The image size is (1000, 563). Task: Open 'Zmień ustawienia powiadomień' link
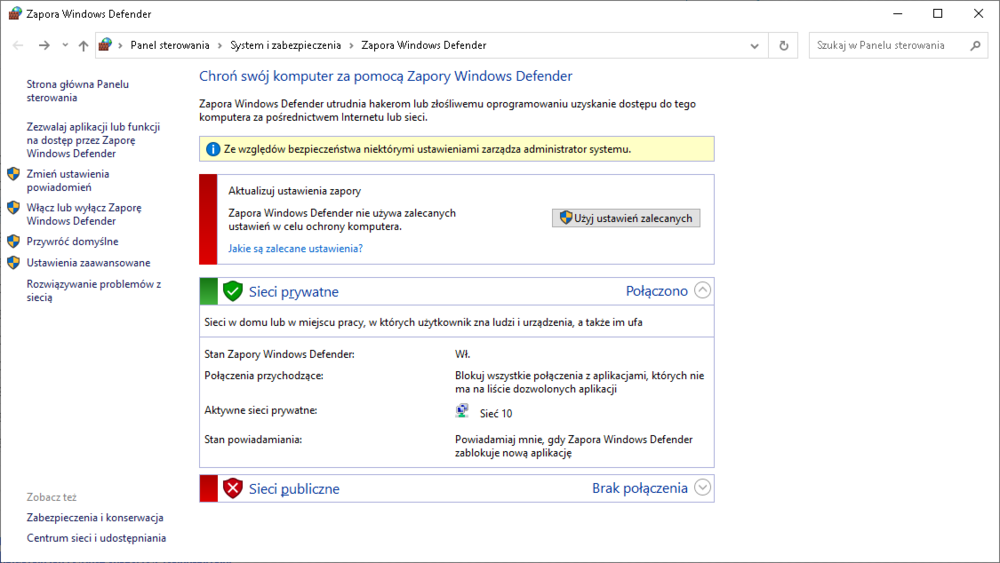(68, 180)
